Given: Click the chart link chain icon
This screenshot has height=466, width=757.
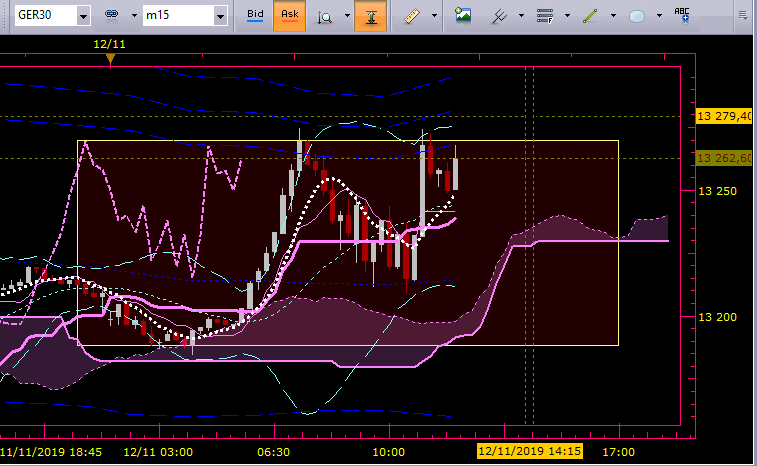Looking at the screenshot, I should tap(112, 15).
